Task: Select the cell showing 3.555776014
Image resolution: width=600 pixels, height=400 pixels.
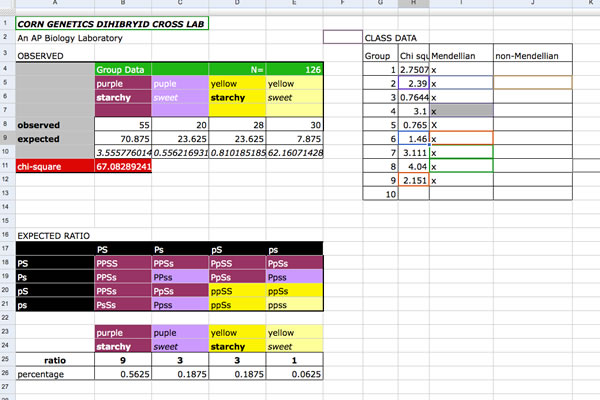Action: click(123, 153)
